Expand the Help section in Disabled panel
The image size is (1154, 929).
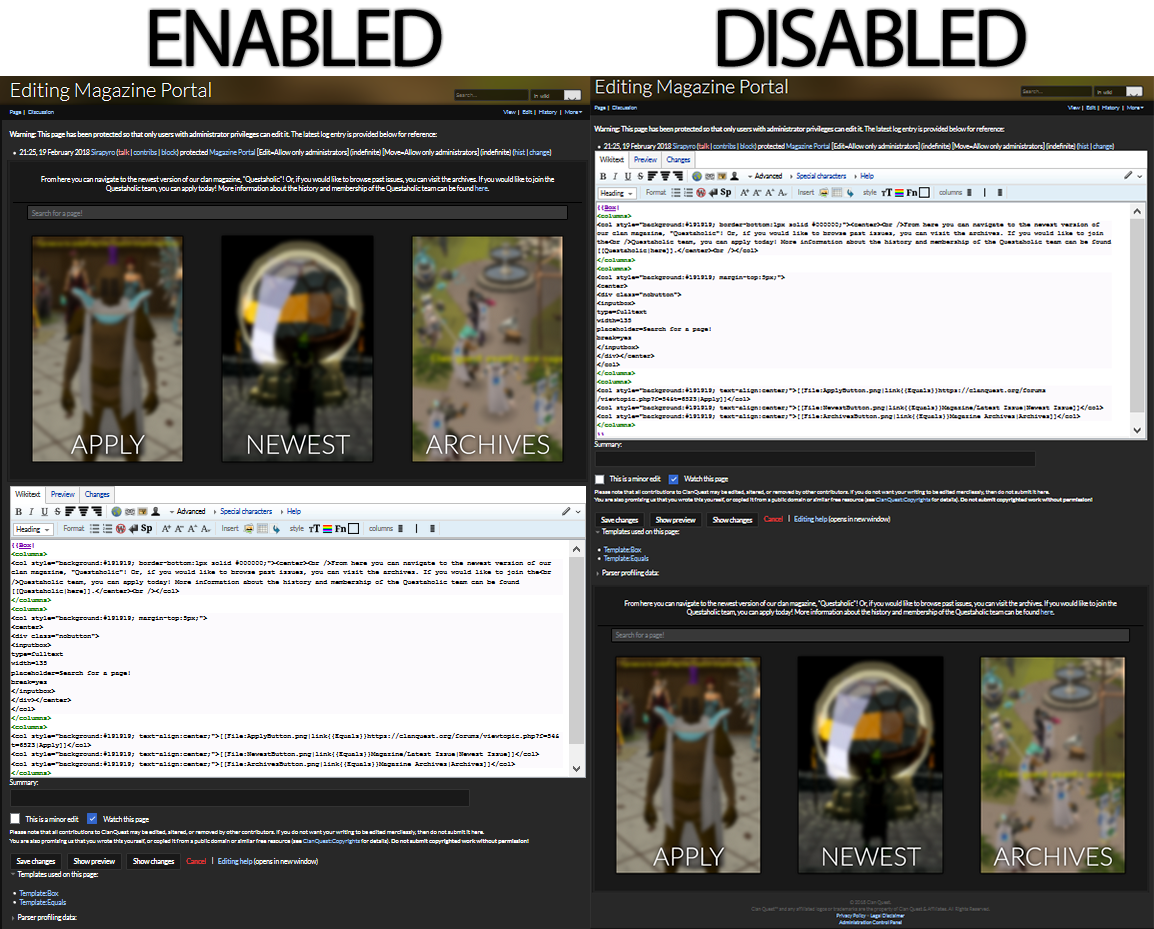pos(864,176)
